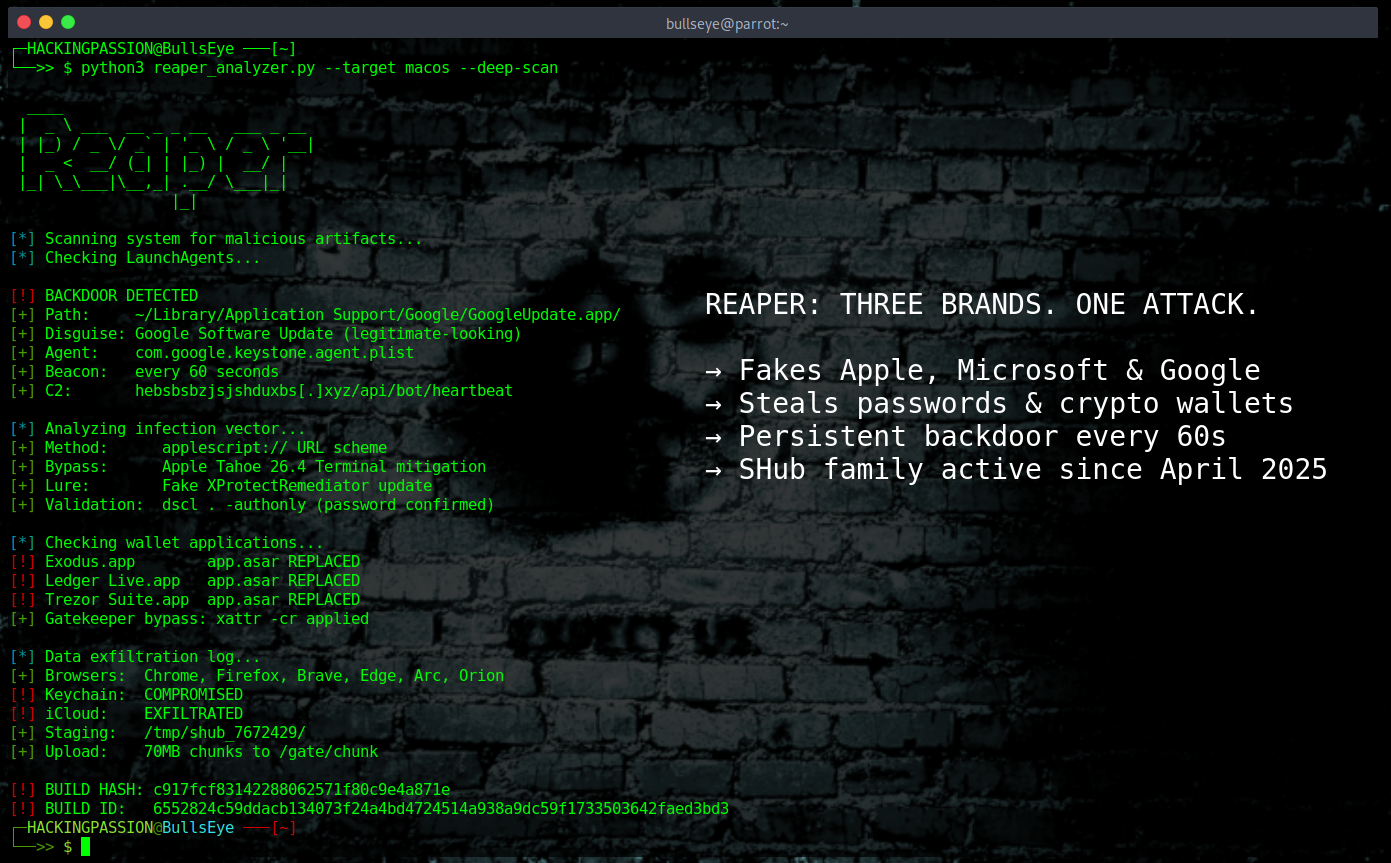Click the 'Validation: dscl . -authonly' line
Viewport: 1391px width, 863px height.
[x=252, y=505]
